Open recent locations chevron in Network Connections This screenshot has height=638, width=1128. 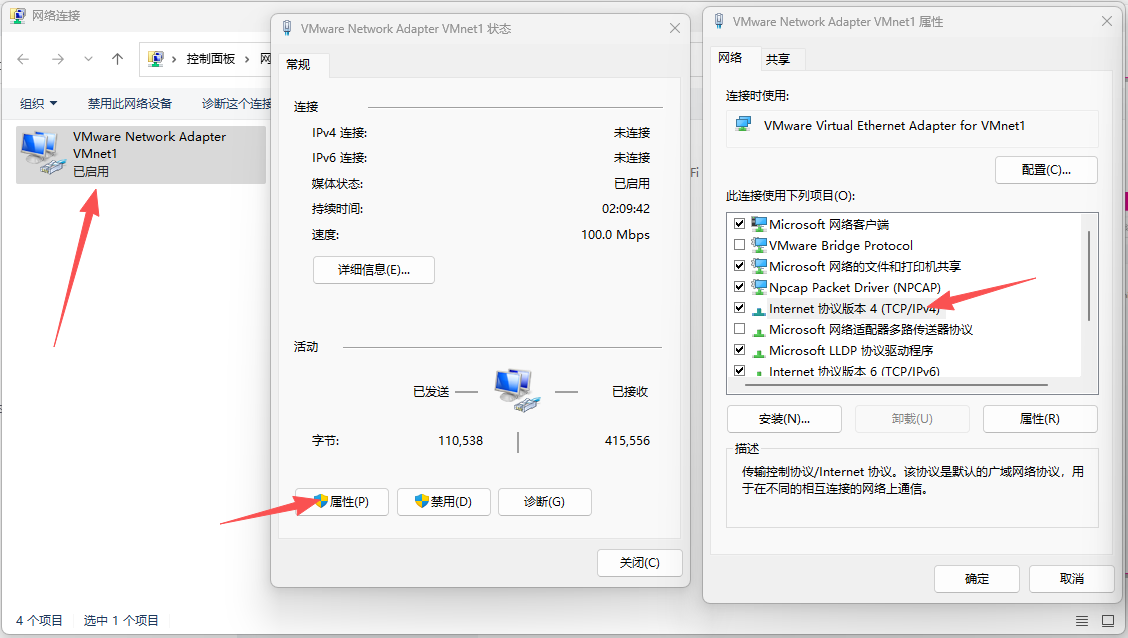[88, 59]
